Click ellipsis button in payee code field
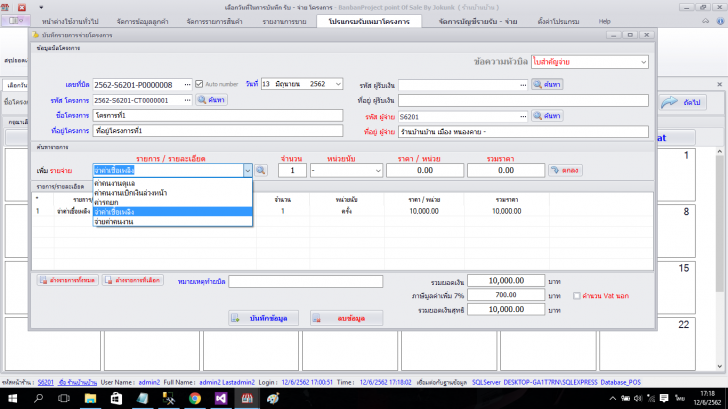Viewport: 728px width, 409px height. pyautogui.click(x=523, y=84)
